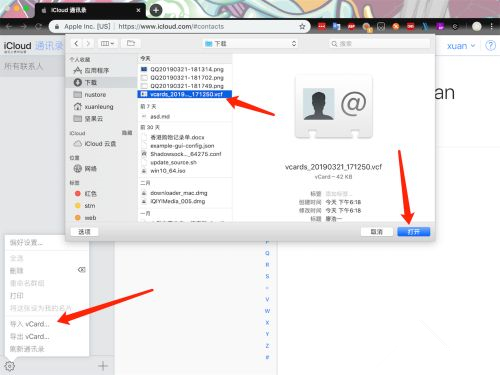Click the file dialog search field

tap(379, 44)
